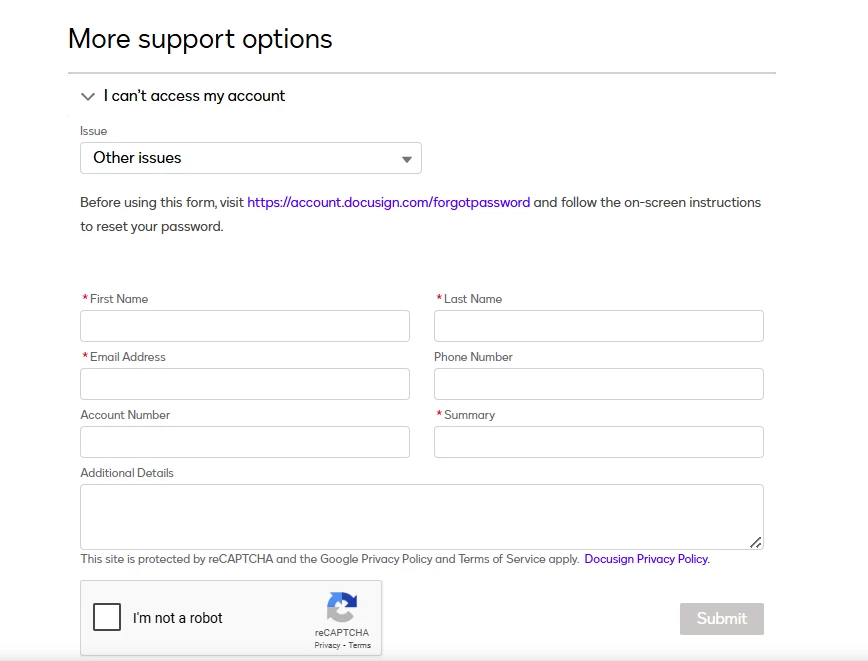This screenshot has width=868, height=661.
Task: Open the reCAPTCHA Privacy link
Action: click(327, 645)
